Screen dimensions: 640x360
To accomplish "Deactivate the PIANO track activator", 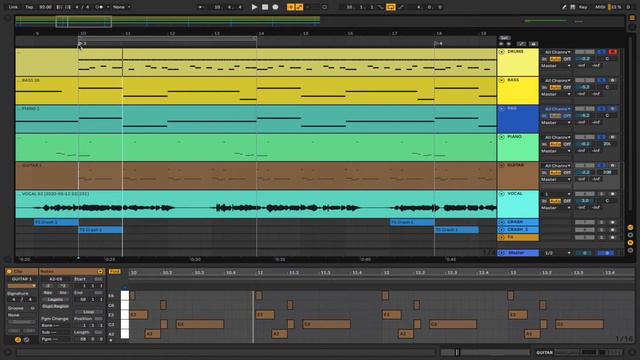I will click(x=584, y=137).
